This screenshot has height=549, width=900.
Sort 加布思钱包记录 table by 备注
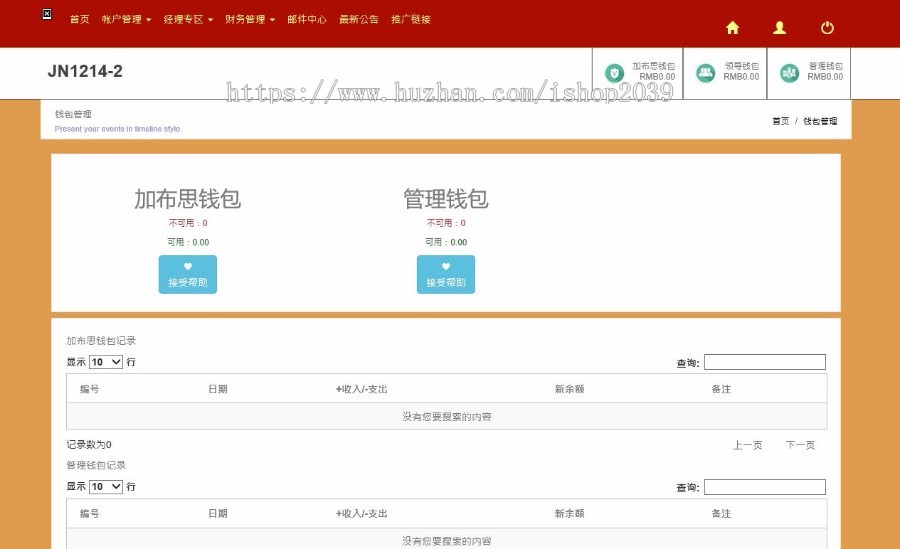[x=721, y=389]
